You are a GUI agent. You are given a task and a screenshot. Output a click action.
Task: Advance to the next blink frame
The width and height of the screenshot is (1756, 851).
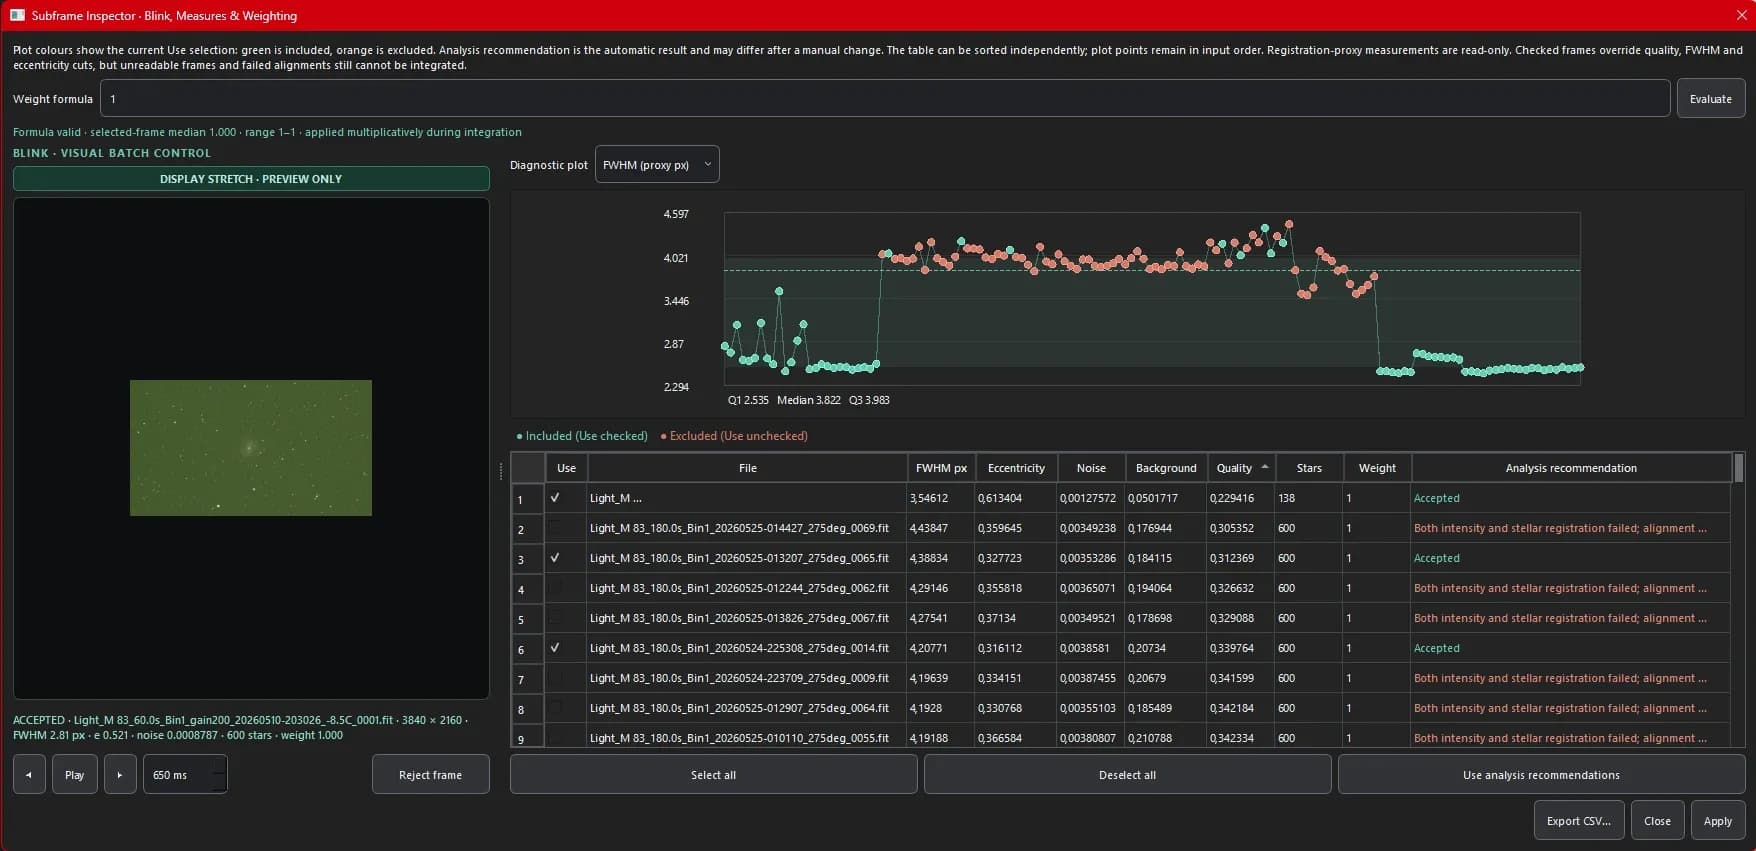point(120,775)
